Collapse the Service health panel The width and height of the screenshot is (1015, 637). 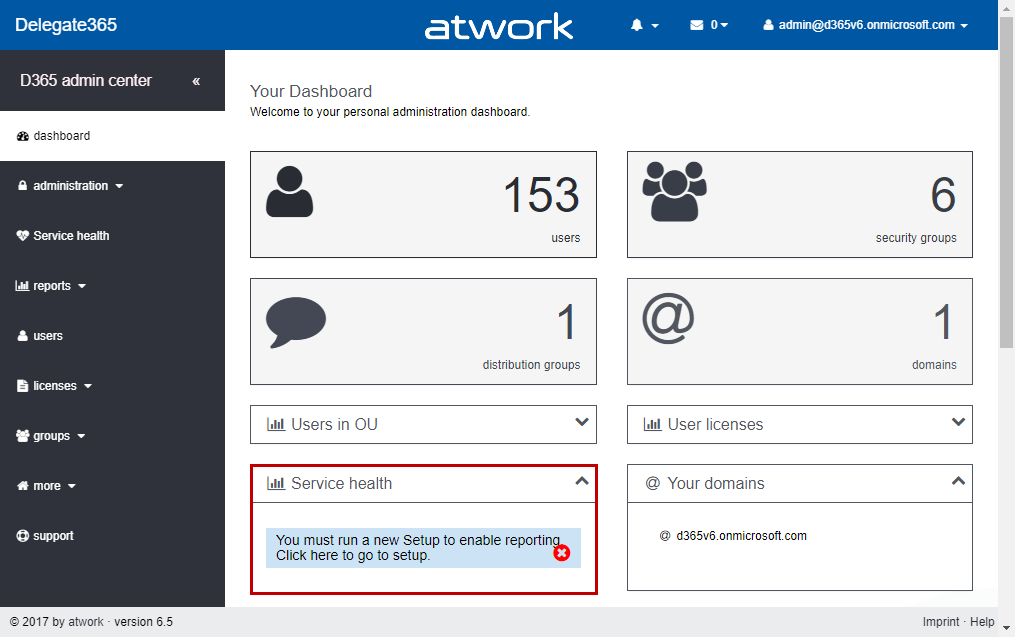coord(582,482)
